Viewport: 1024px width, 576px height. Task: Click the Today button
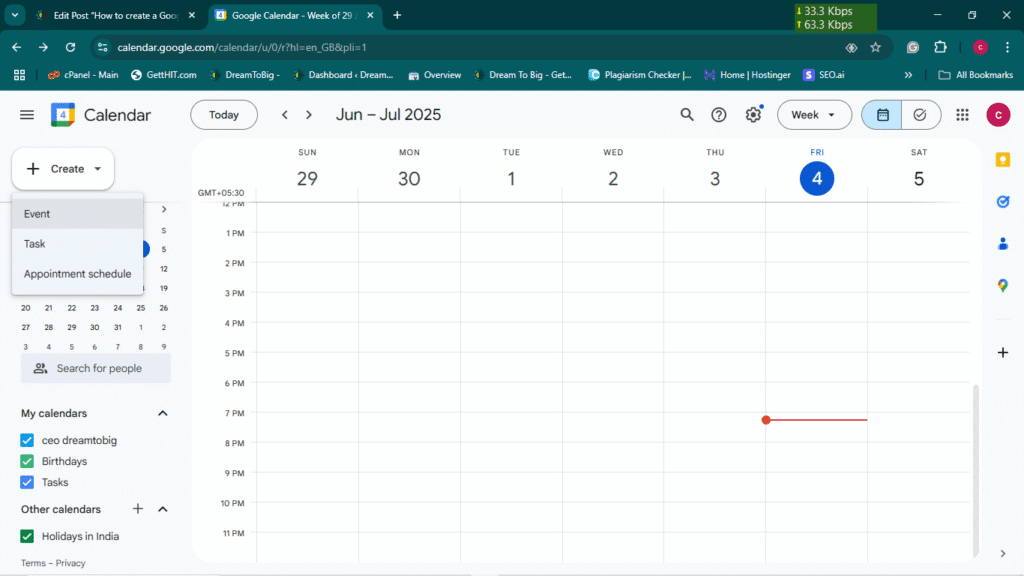[x=224, y=115]
